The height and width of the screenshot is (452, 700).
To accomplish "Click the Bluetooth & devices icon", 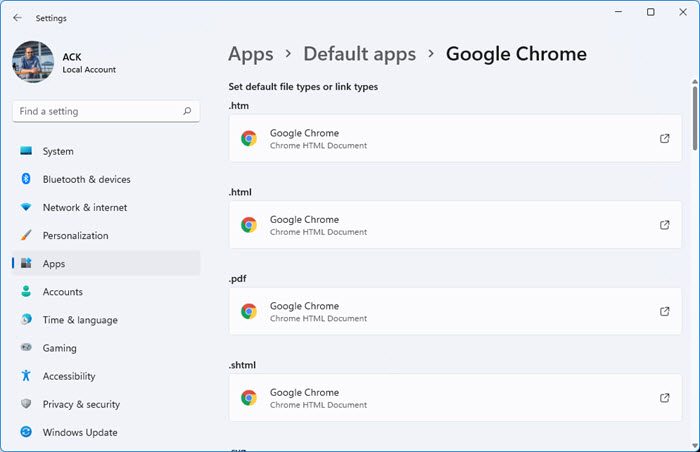I will point(26,180).
